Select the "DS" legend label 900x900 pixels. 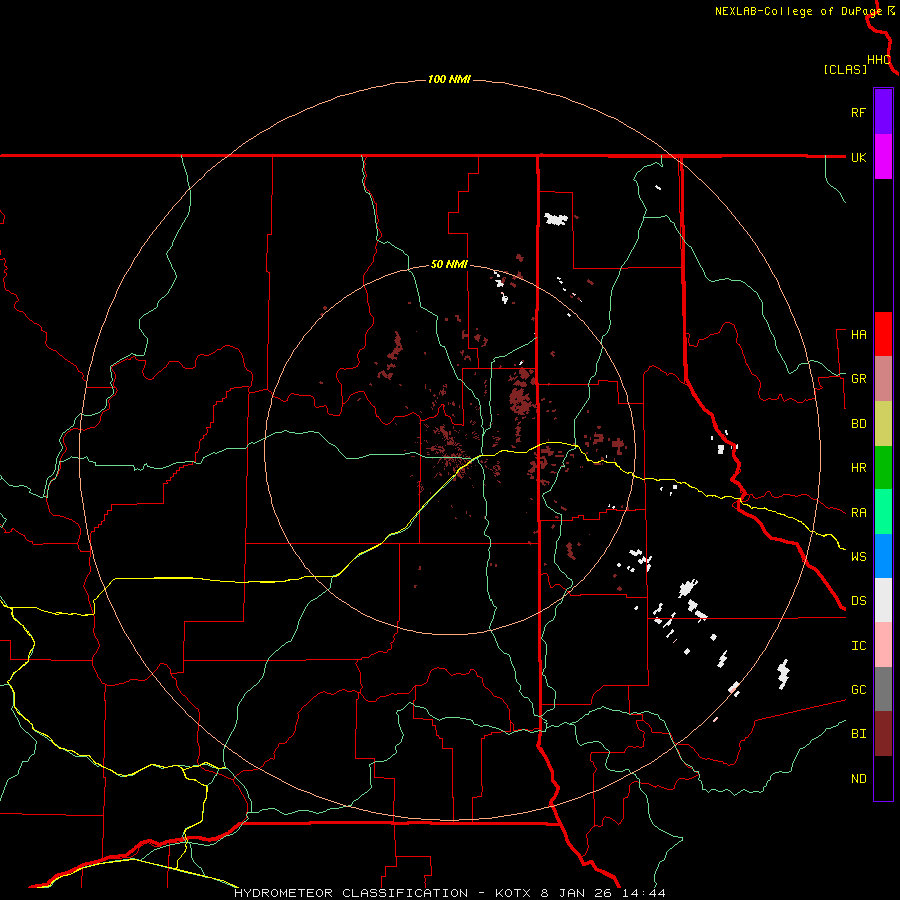coord(858,601)
